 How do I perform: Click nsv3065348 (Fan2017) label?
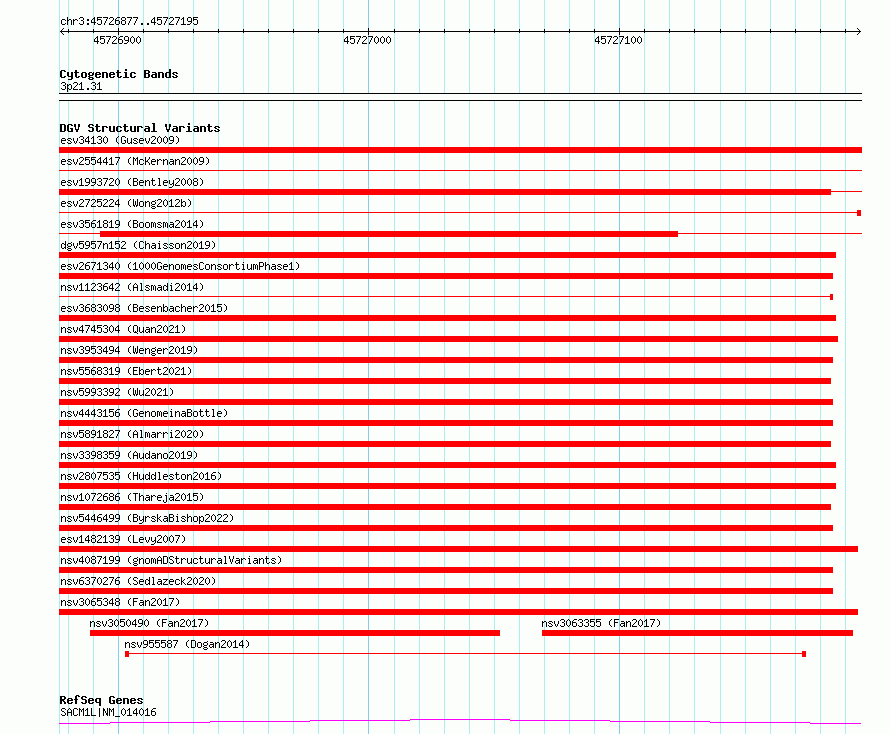coord(120,602)
